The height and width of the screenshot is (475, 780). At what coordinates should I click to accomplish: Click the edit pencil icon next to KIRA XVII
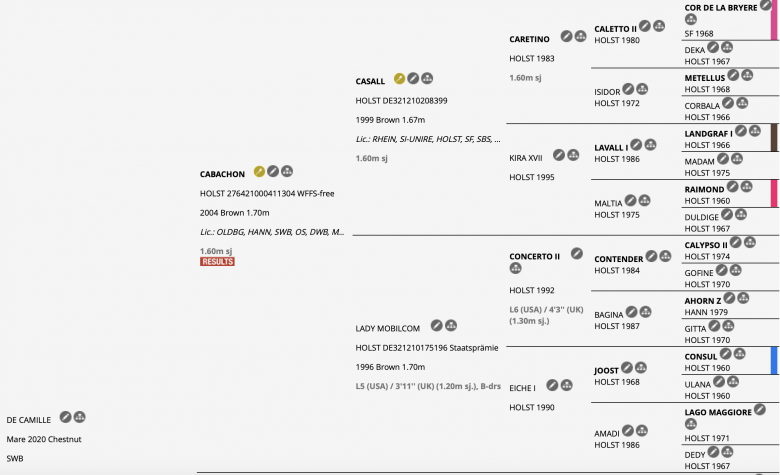click(559, 155)
